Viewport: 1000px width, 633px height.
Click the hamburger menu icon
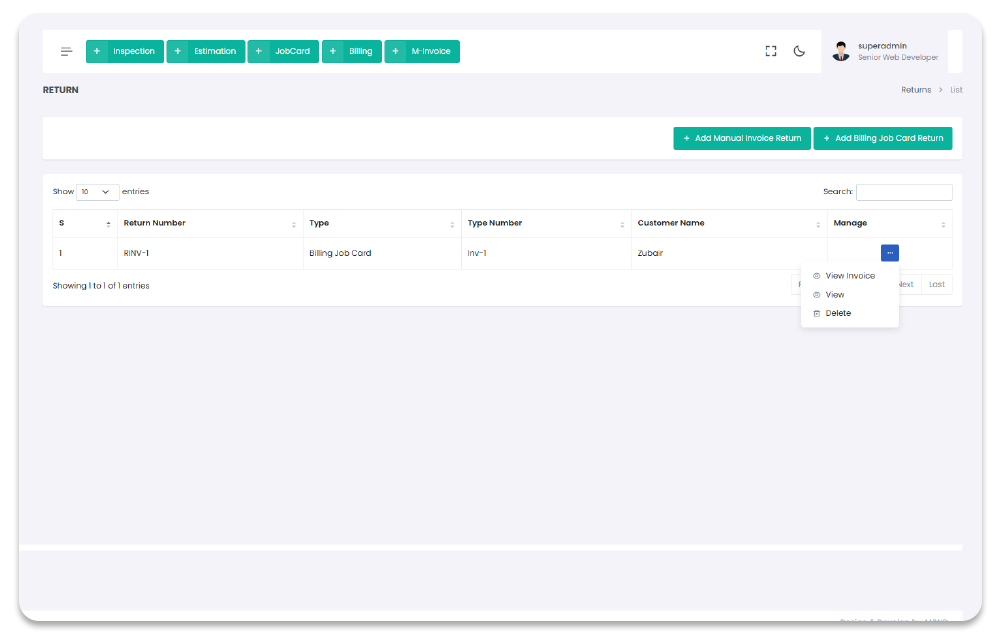point(66,51)
